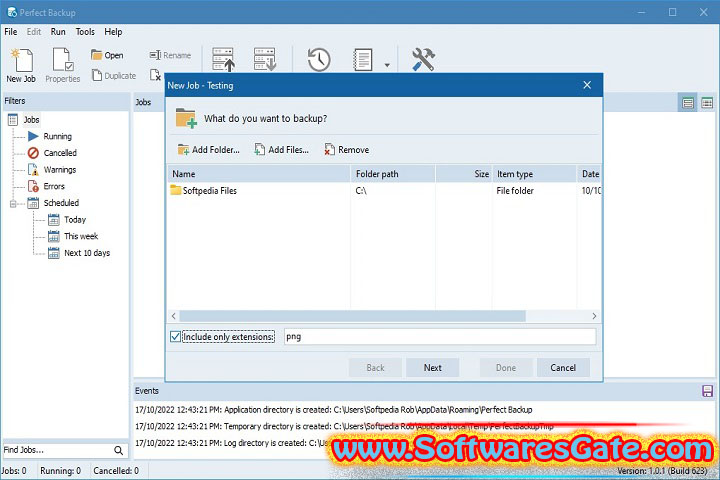
Task: Select the This week filter
Action: (x=81, y=236)
